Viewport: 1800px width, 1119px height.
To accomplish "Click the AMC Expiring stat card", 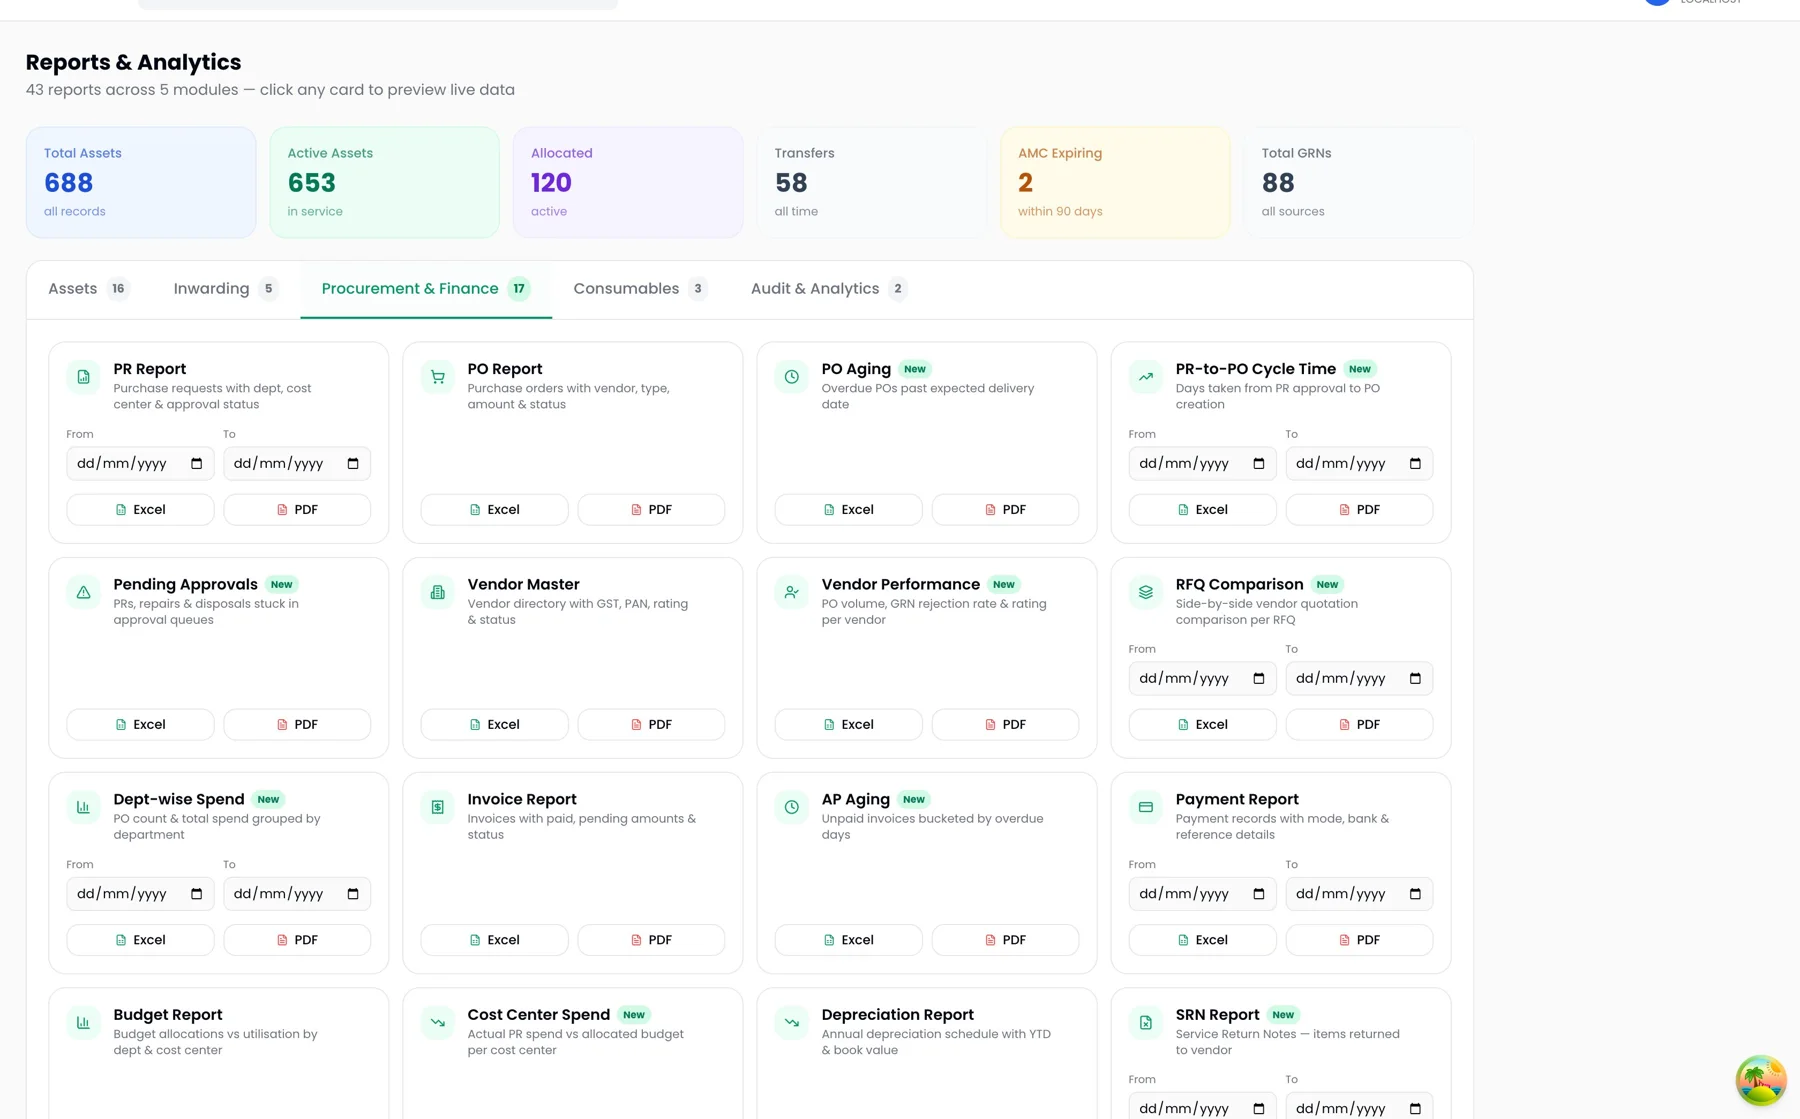I will tap(1115, 182).
